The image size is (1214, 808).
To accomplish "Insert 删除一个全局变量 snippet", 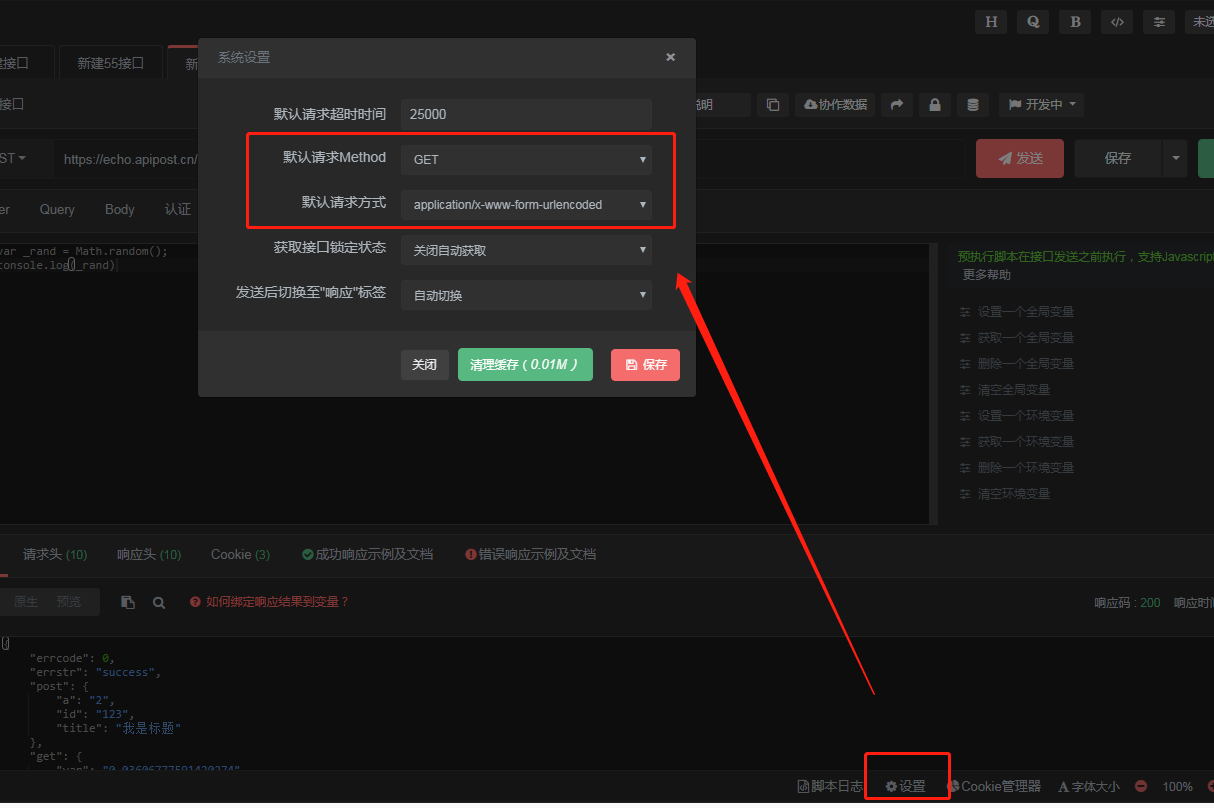I will click(x=1016, y=364).
